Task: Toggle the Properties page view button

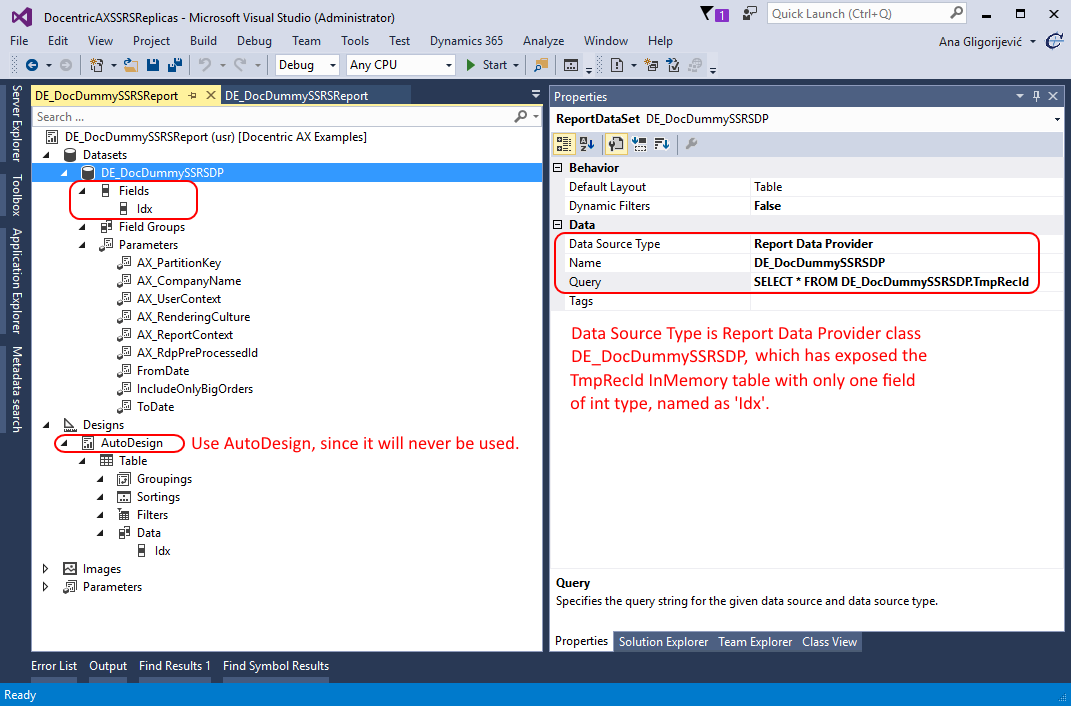Action: (615, 143)
